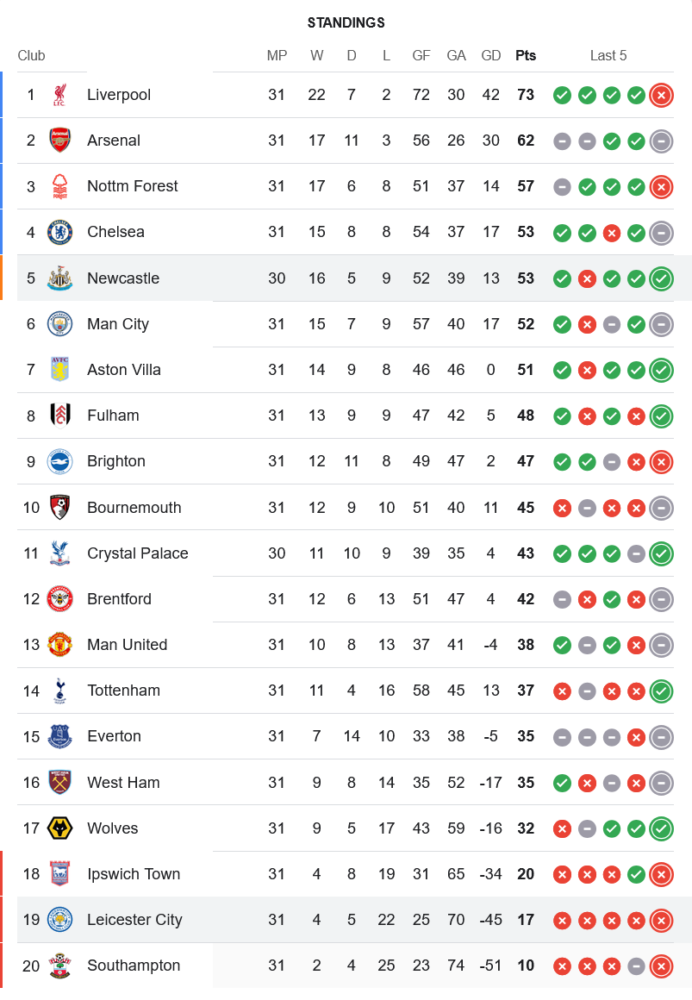Click the MP column header
Screen dimensions: 692x1000
(x=277, y=56)
